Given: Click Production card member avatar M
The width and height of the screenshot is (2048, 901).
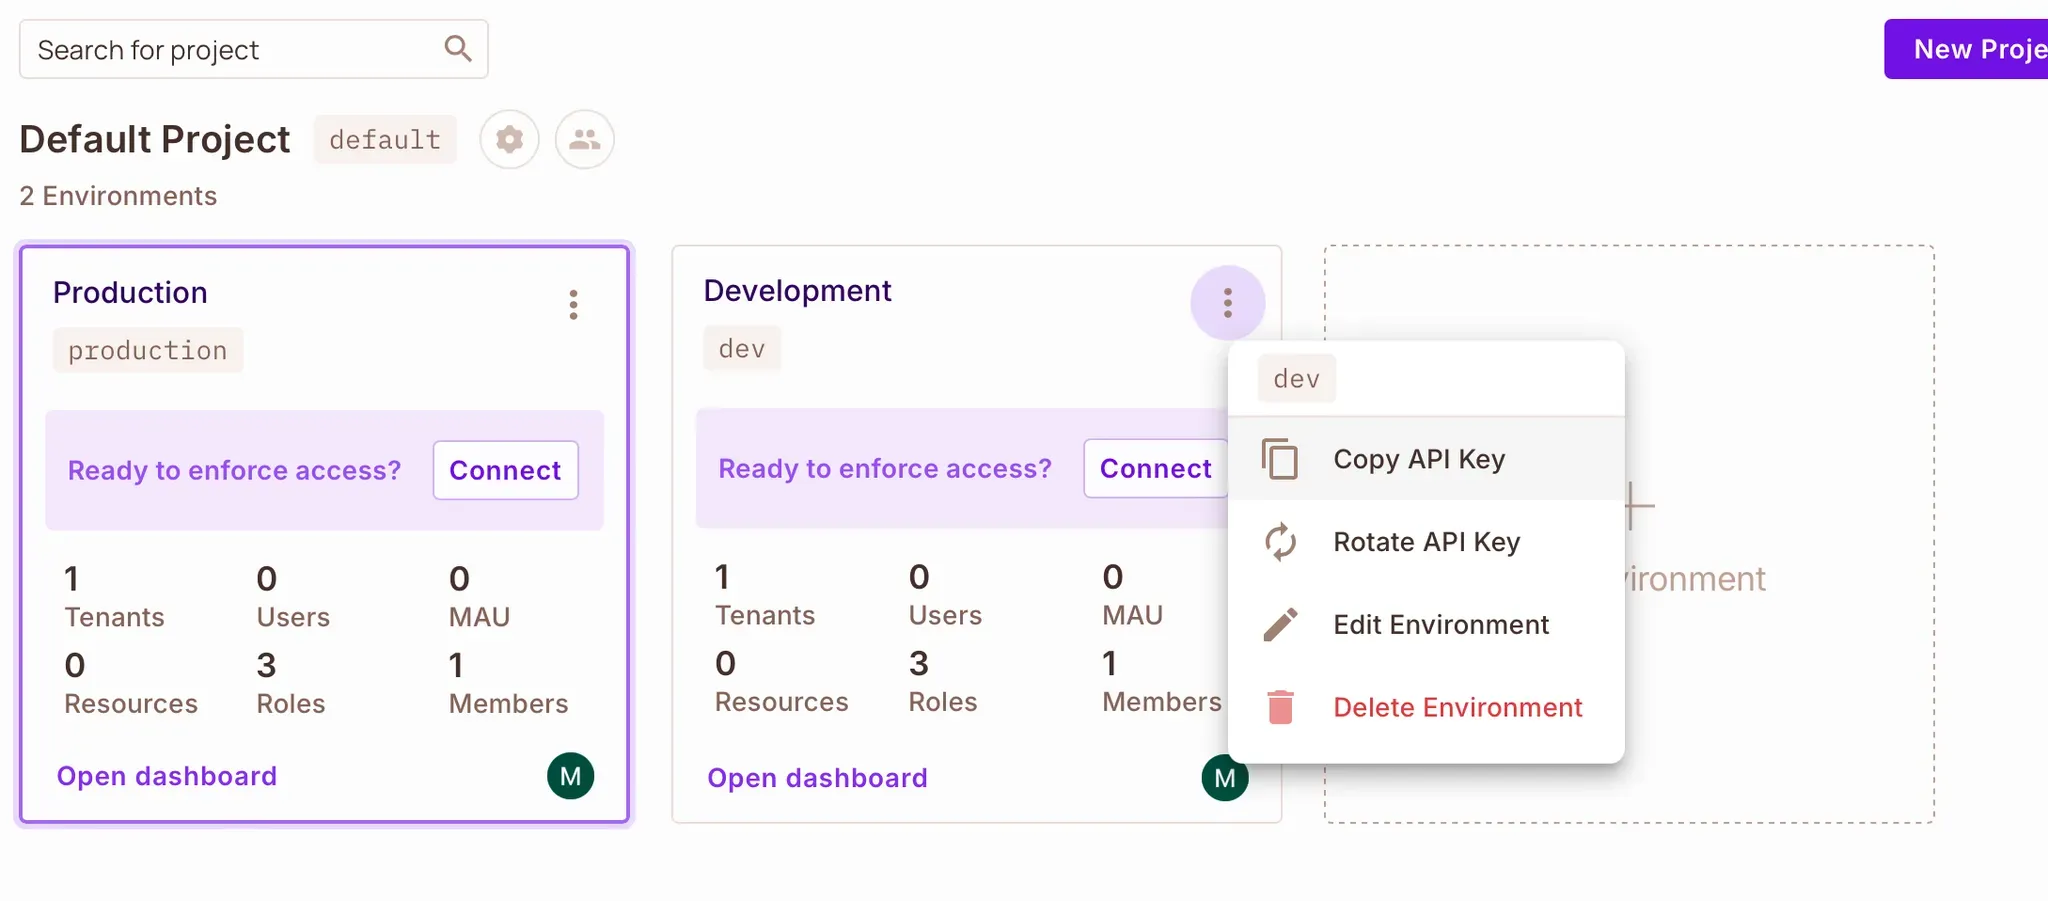Looking at the screenshot, I should coord(570,776).
